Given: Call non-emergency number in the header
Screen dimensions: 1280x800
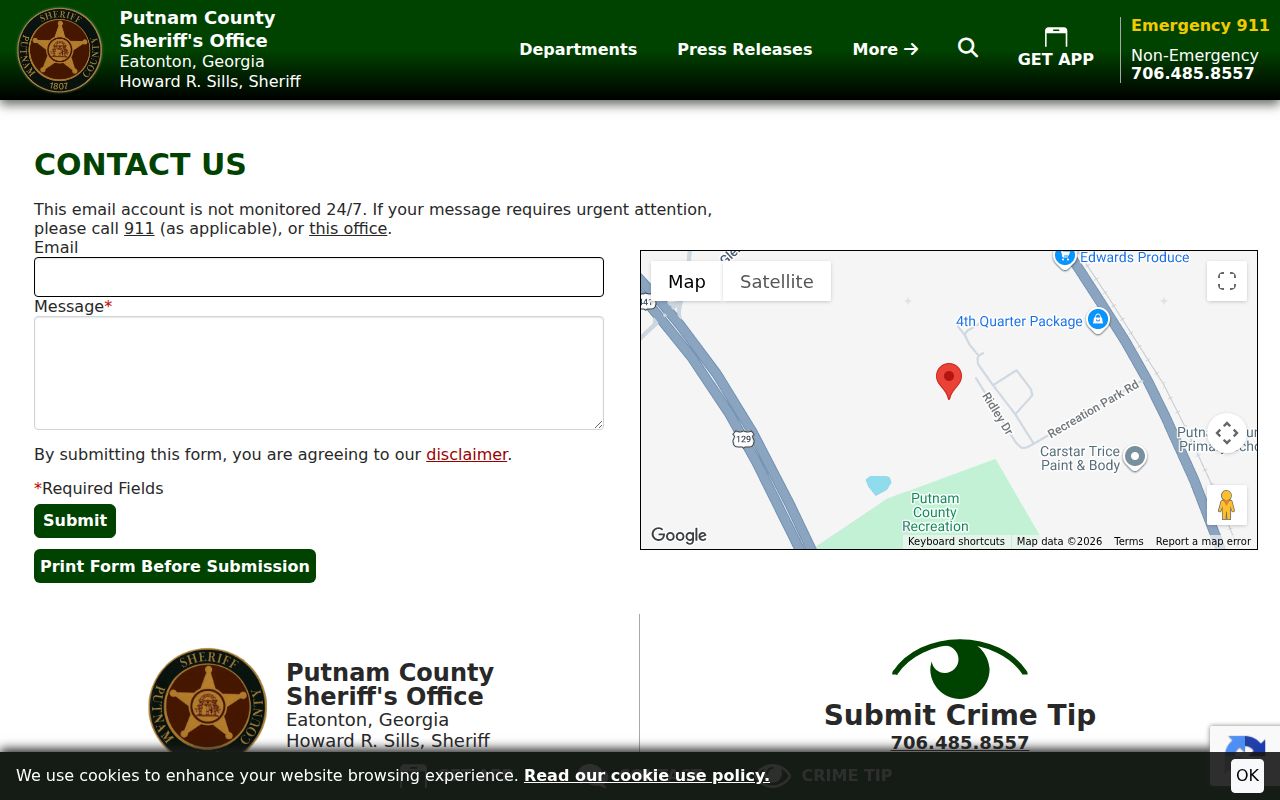Looking at the screenshot, I should pyautogui.click(x=1192, y=73).
